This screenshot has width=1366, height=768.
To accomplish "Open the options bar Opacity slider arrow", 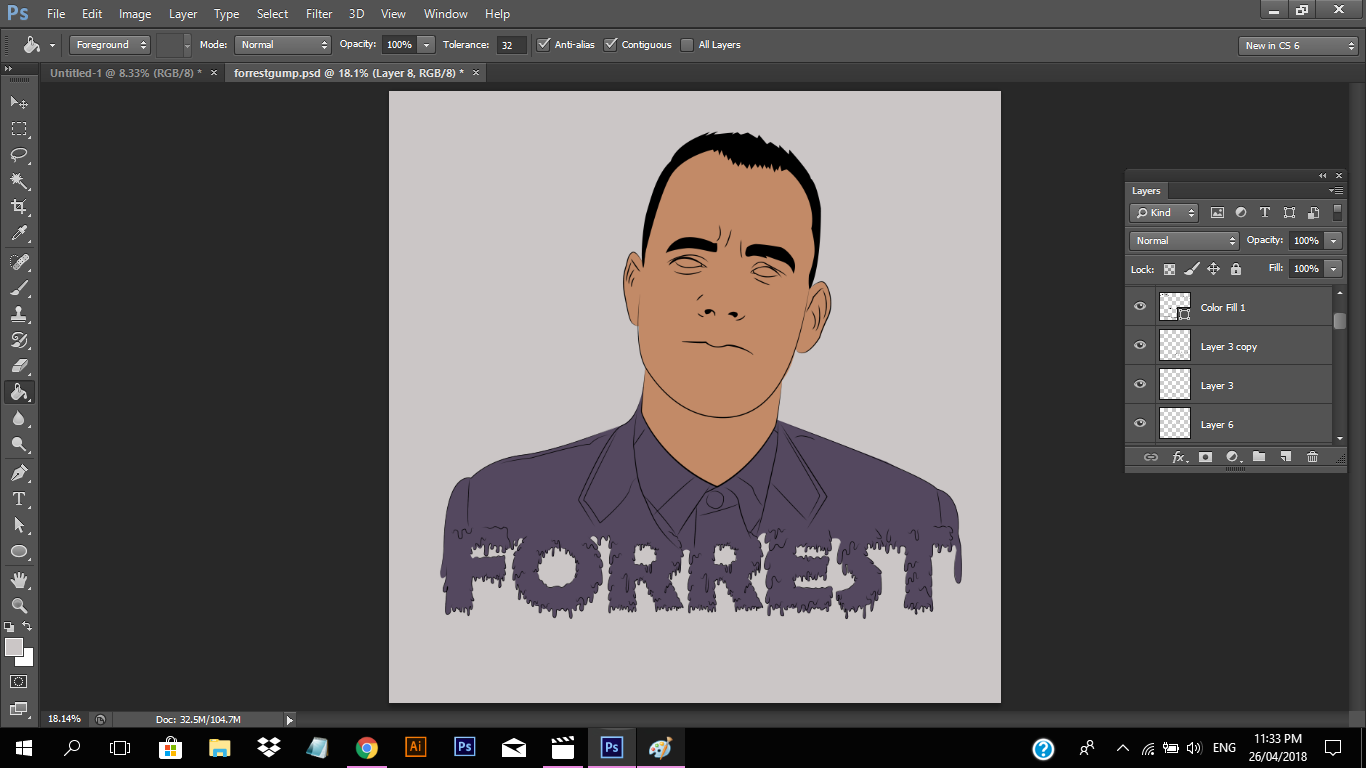I will click(427, 45).
